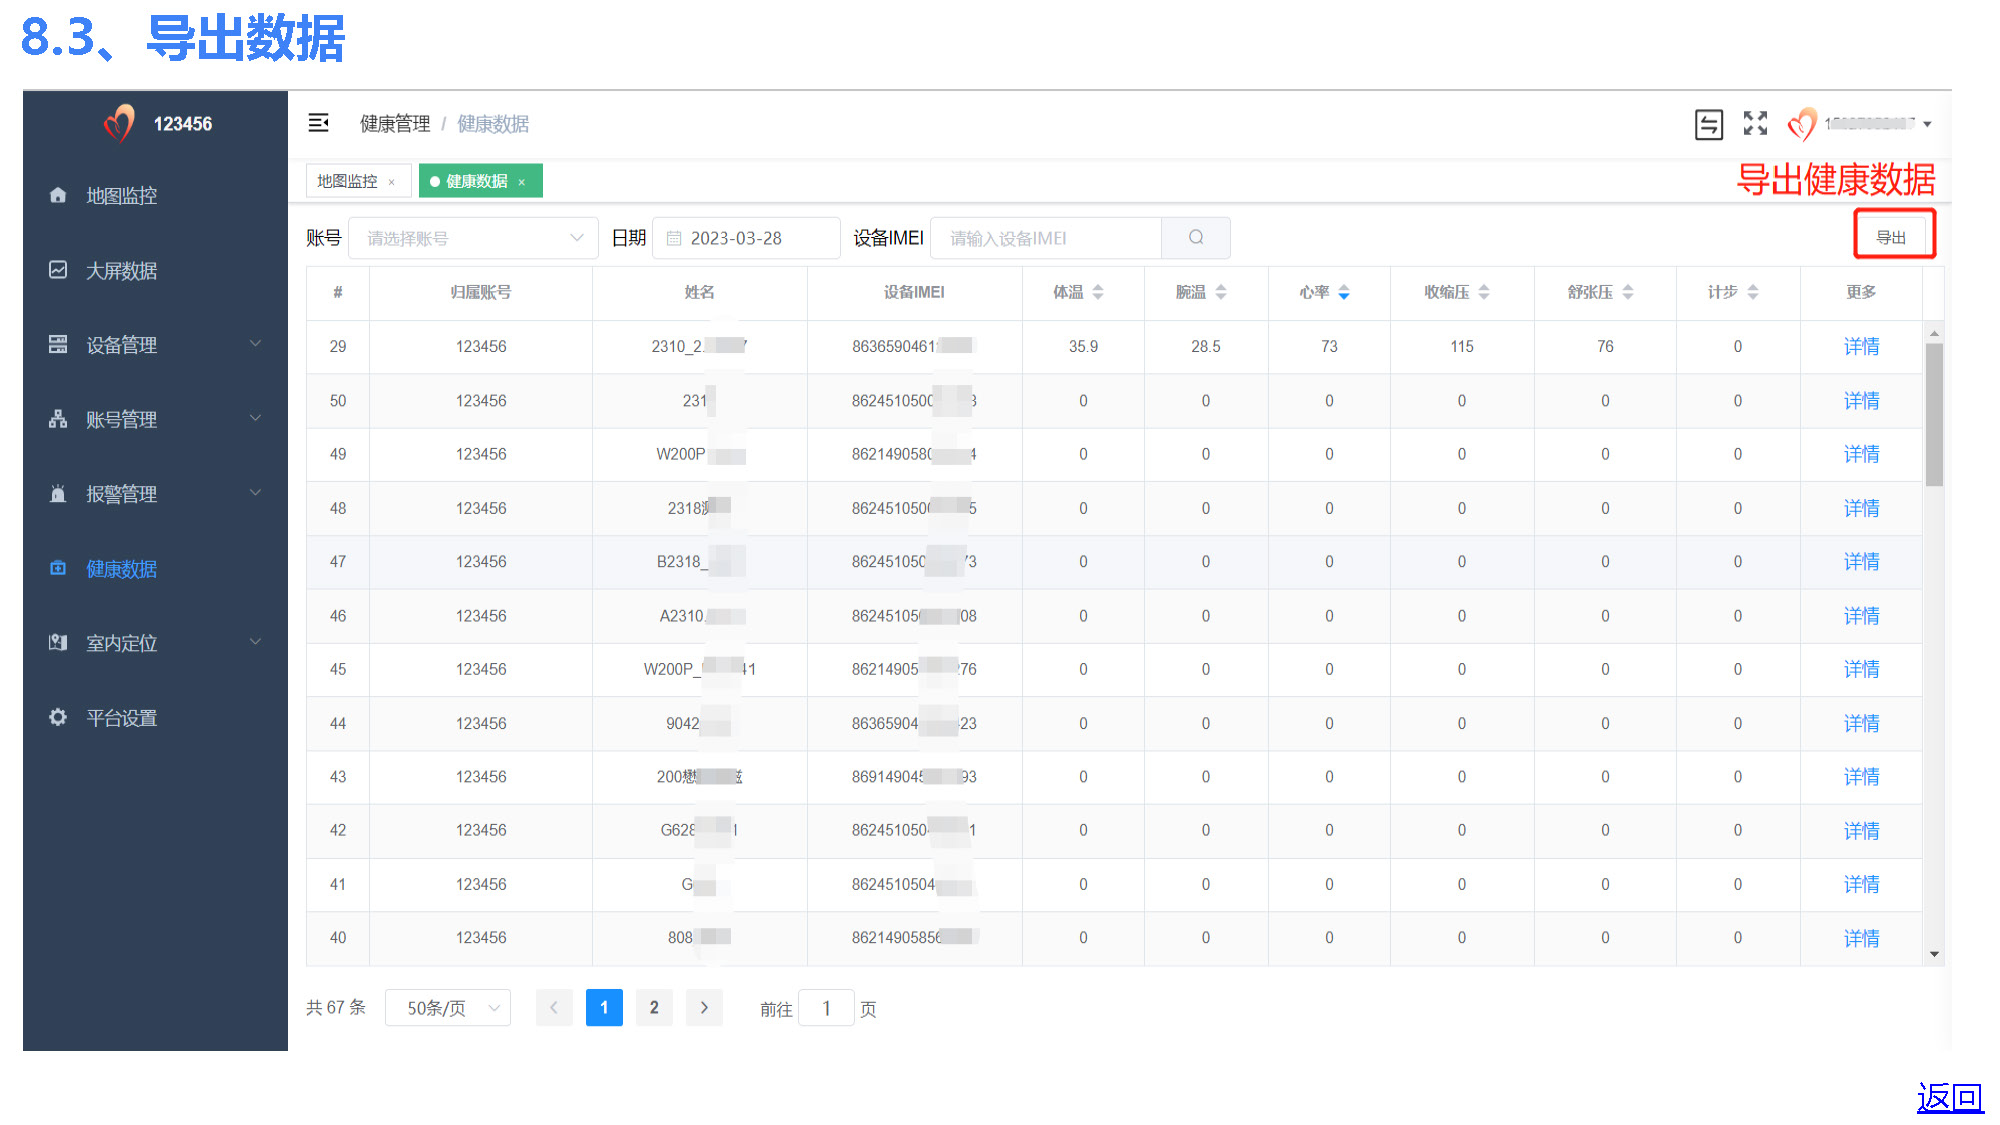Click scrollbar down arrow of table
2000x1125 pixels.
tap(1935, 954)
